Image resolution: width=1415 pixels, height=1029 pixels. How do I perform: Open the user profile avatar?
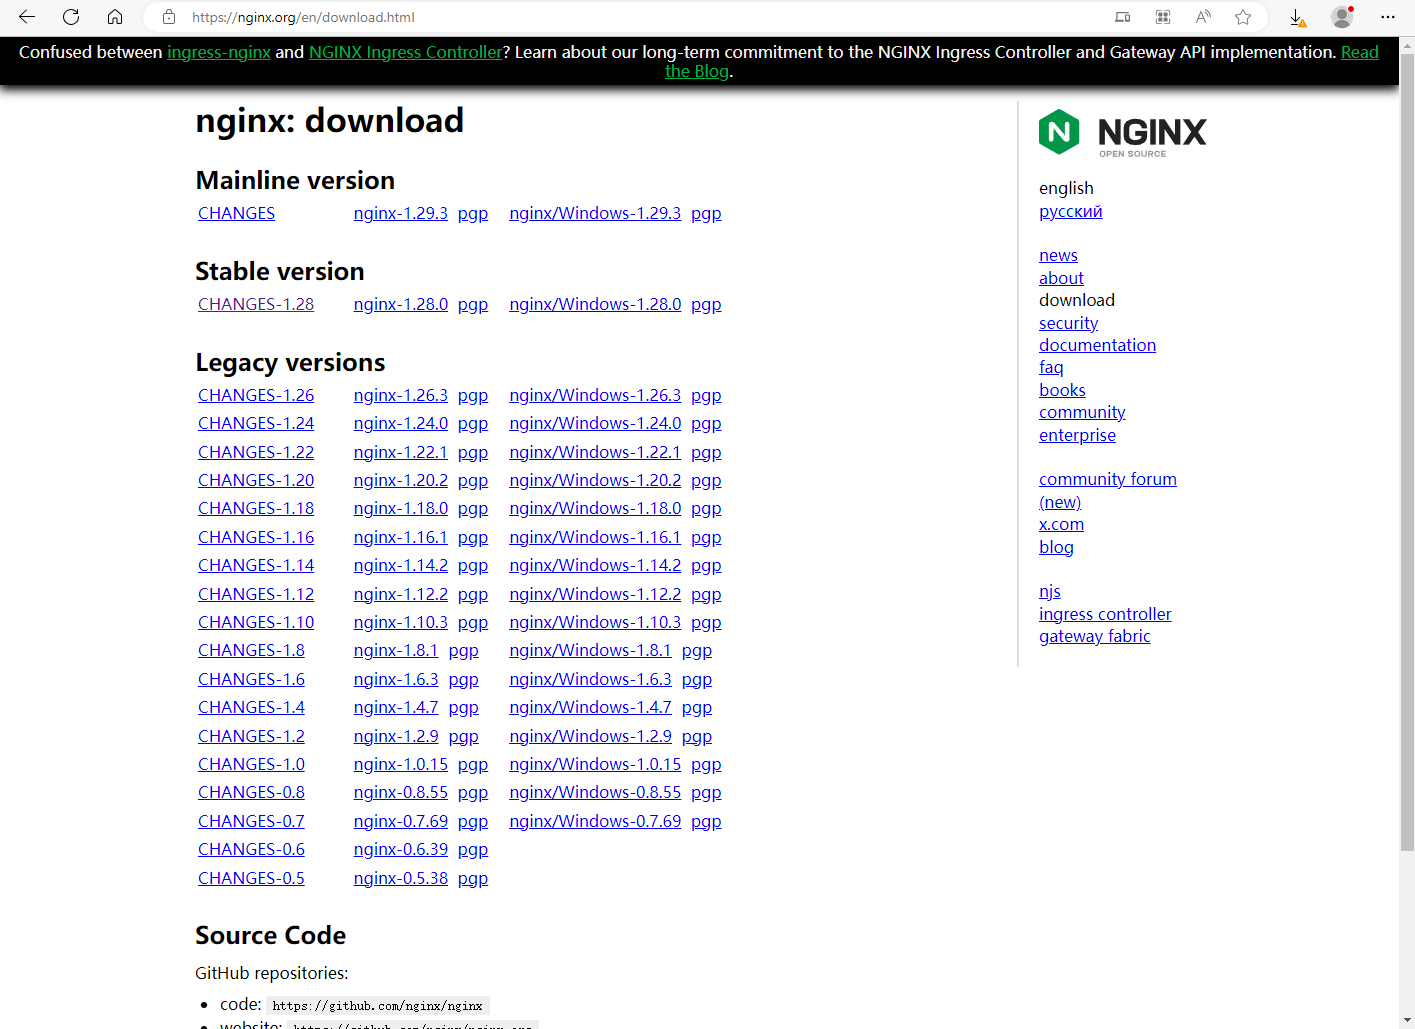click(x=1342, y=17)
